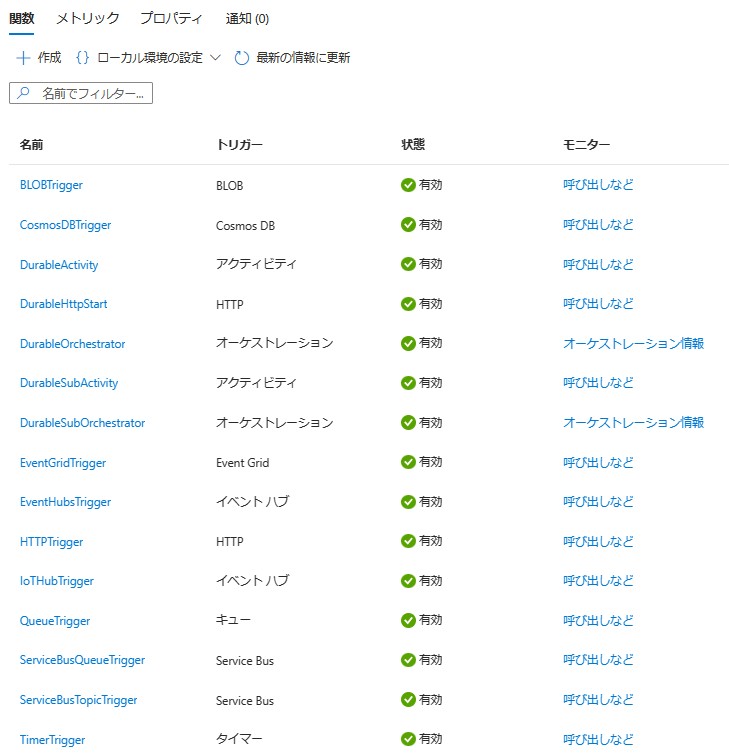Click the green status icon for EventGridTrigger
This screenshot has width=729, height=753.
408,462
